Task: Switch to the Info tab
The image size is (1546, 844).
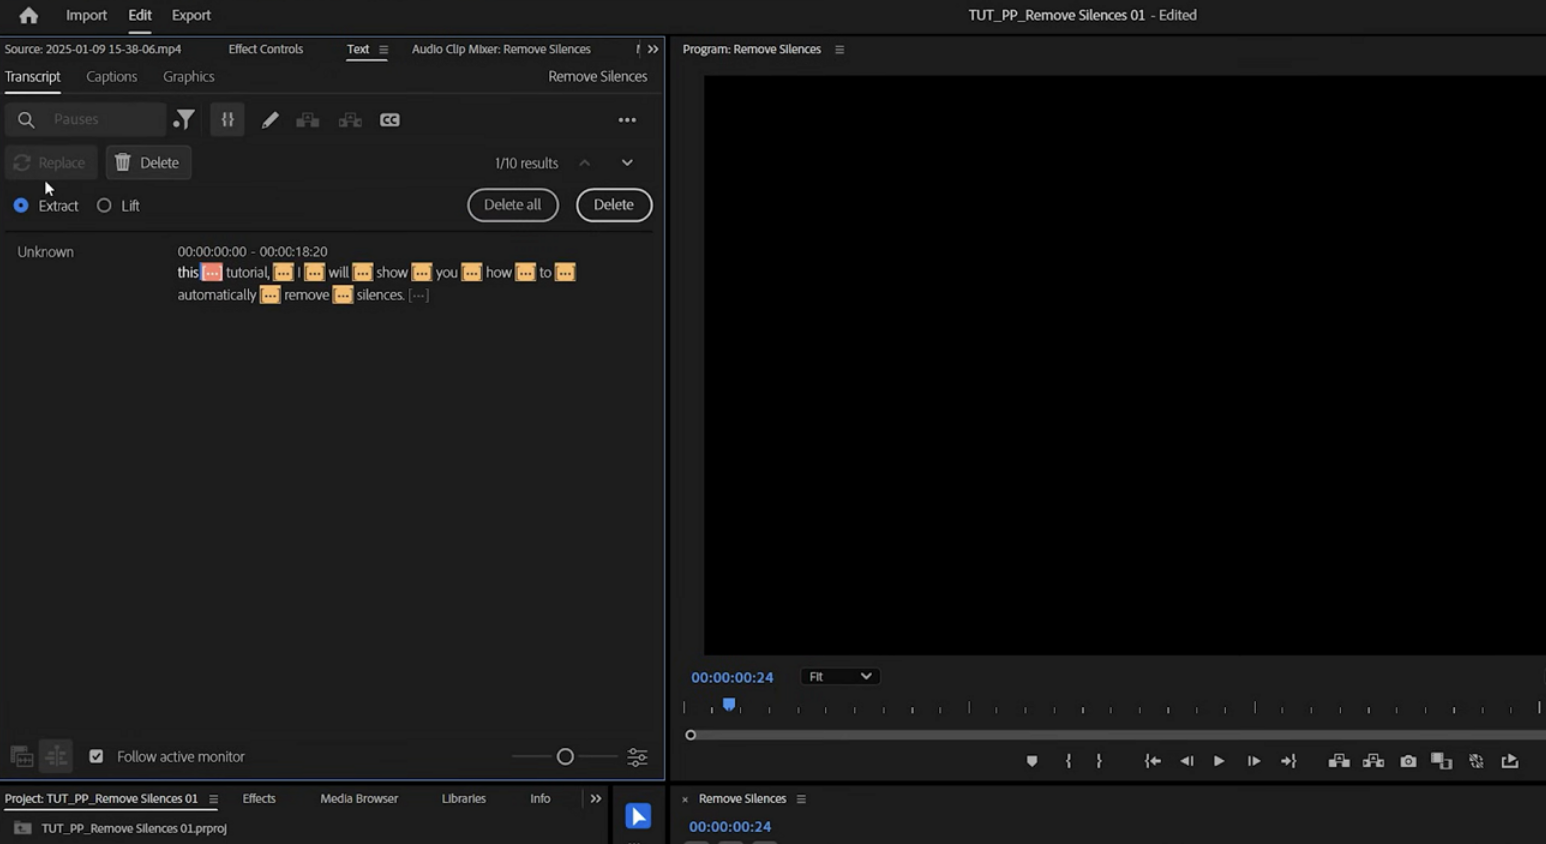Action: pos(540,799)
